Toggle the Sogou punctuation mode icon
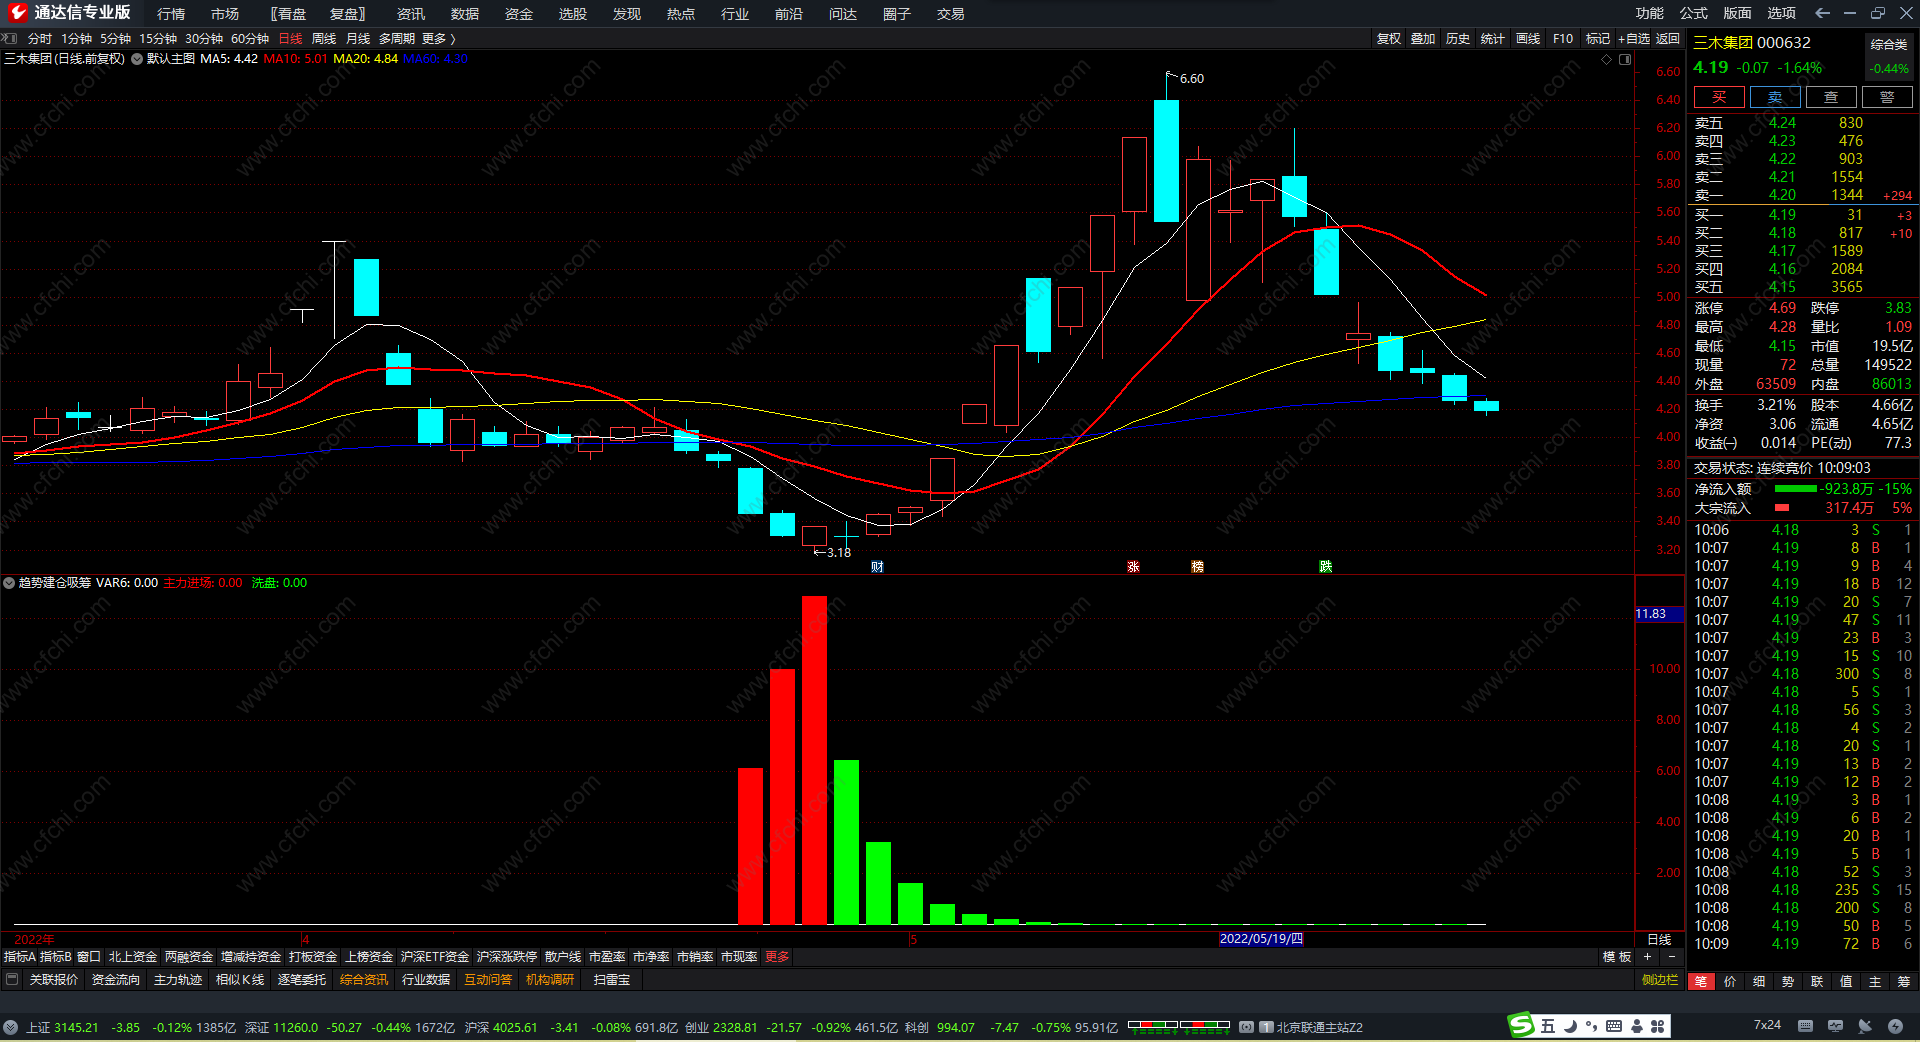Viewport: 1920px width, 1042px height. coord(1591,1026)
